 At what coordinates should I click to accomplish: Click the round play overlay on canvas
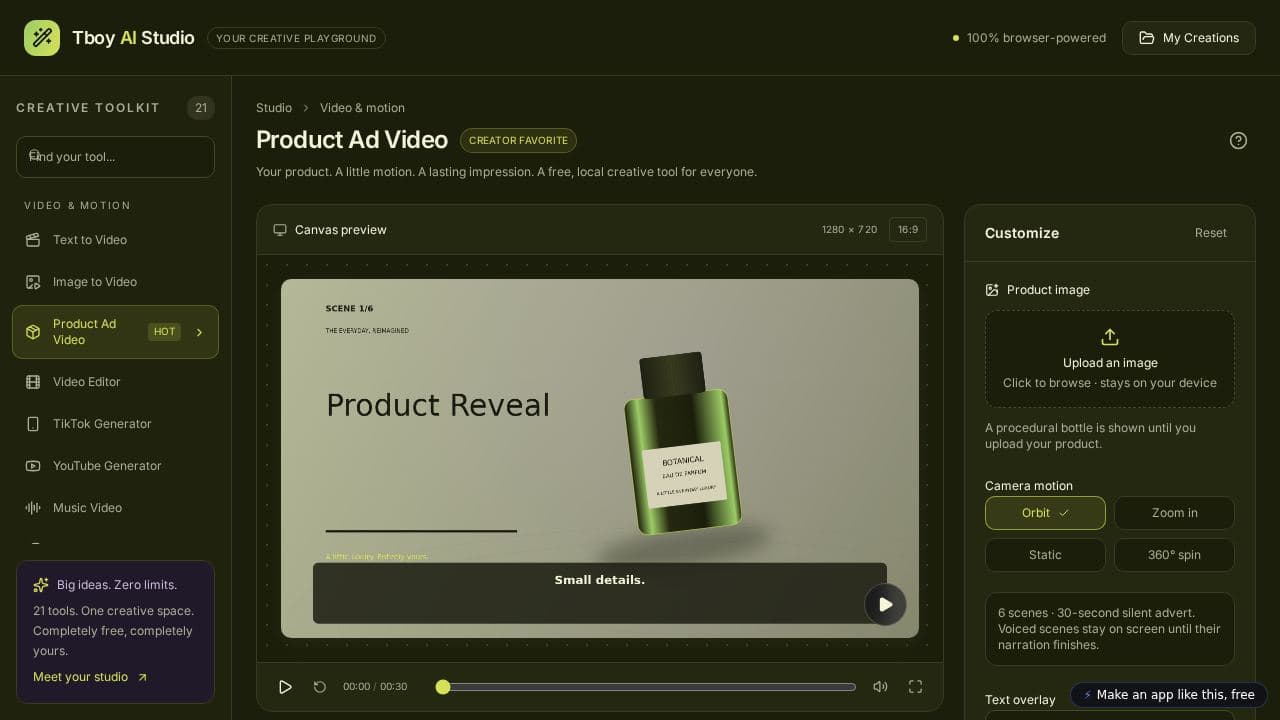click(885, 604)
